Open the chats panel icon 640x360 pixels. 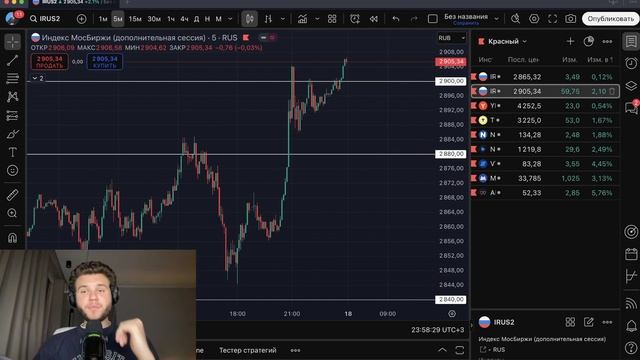631,107
